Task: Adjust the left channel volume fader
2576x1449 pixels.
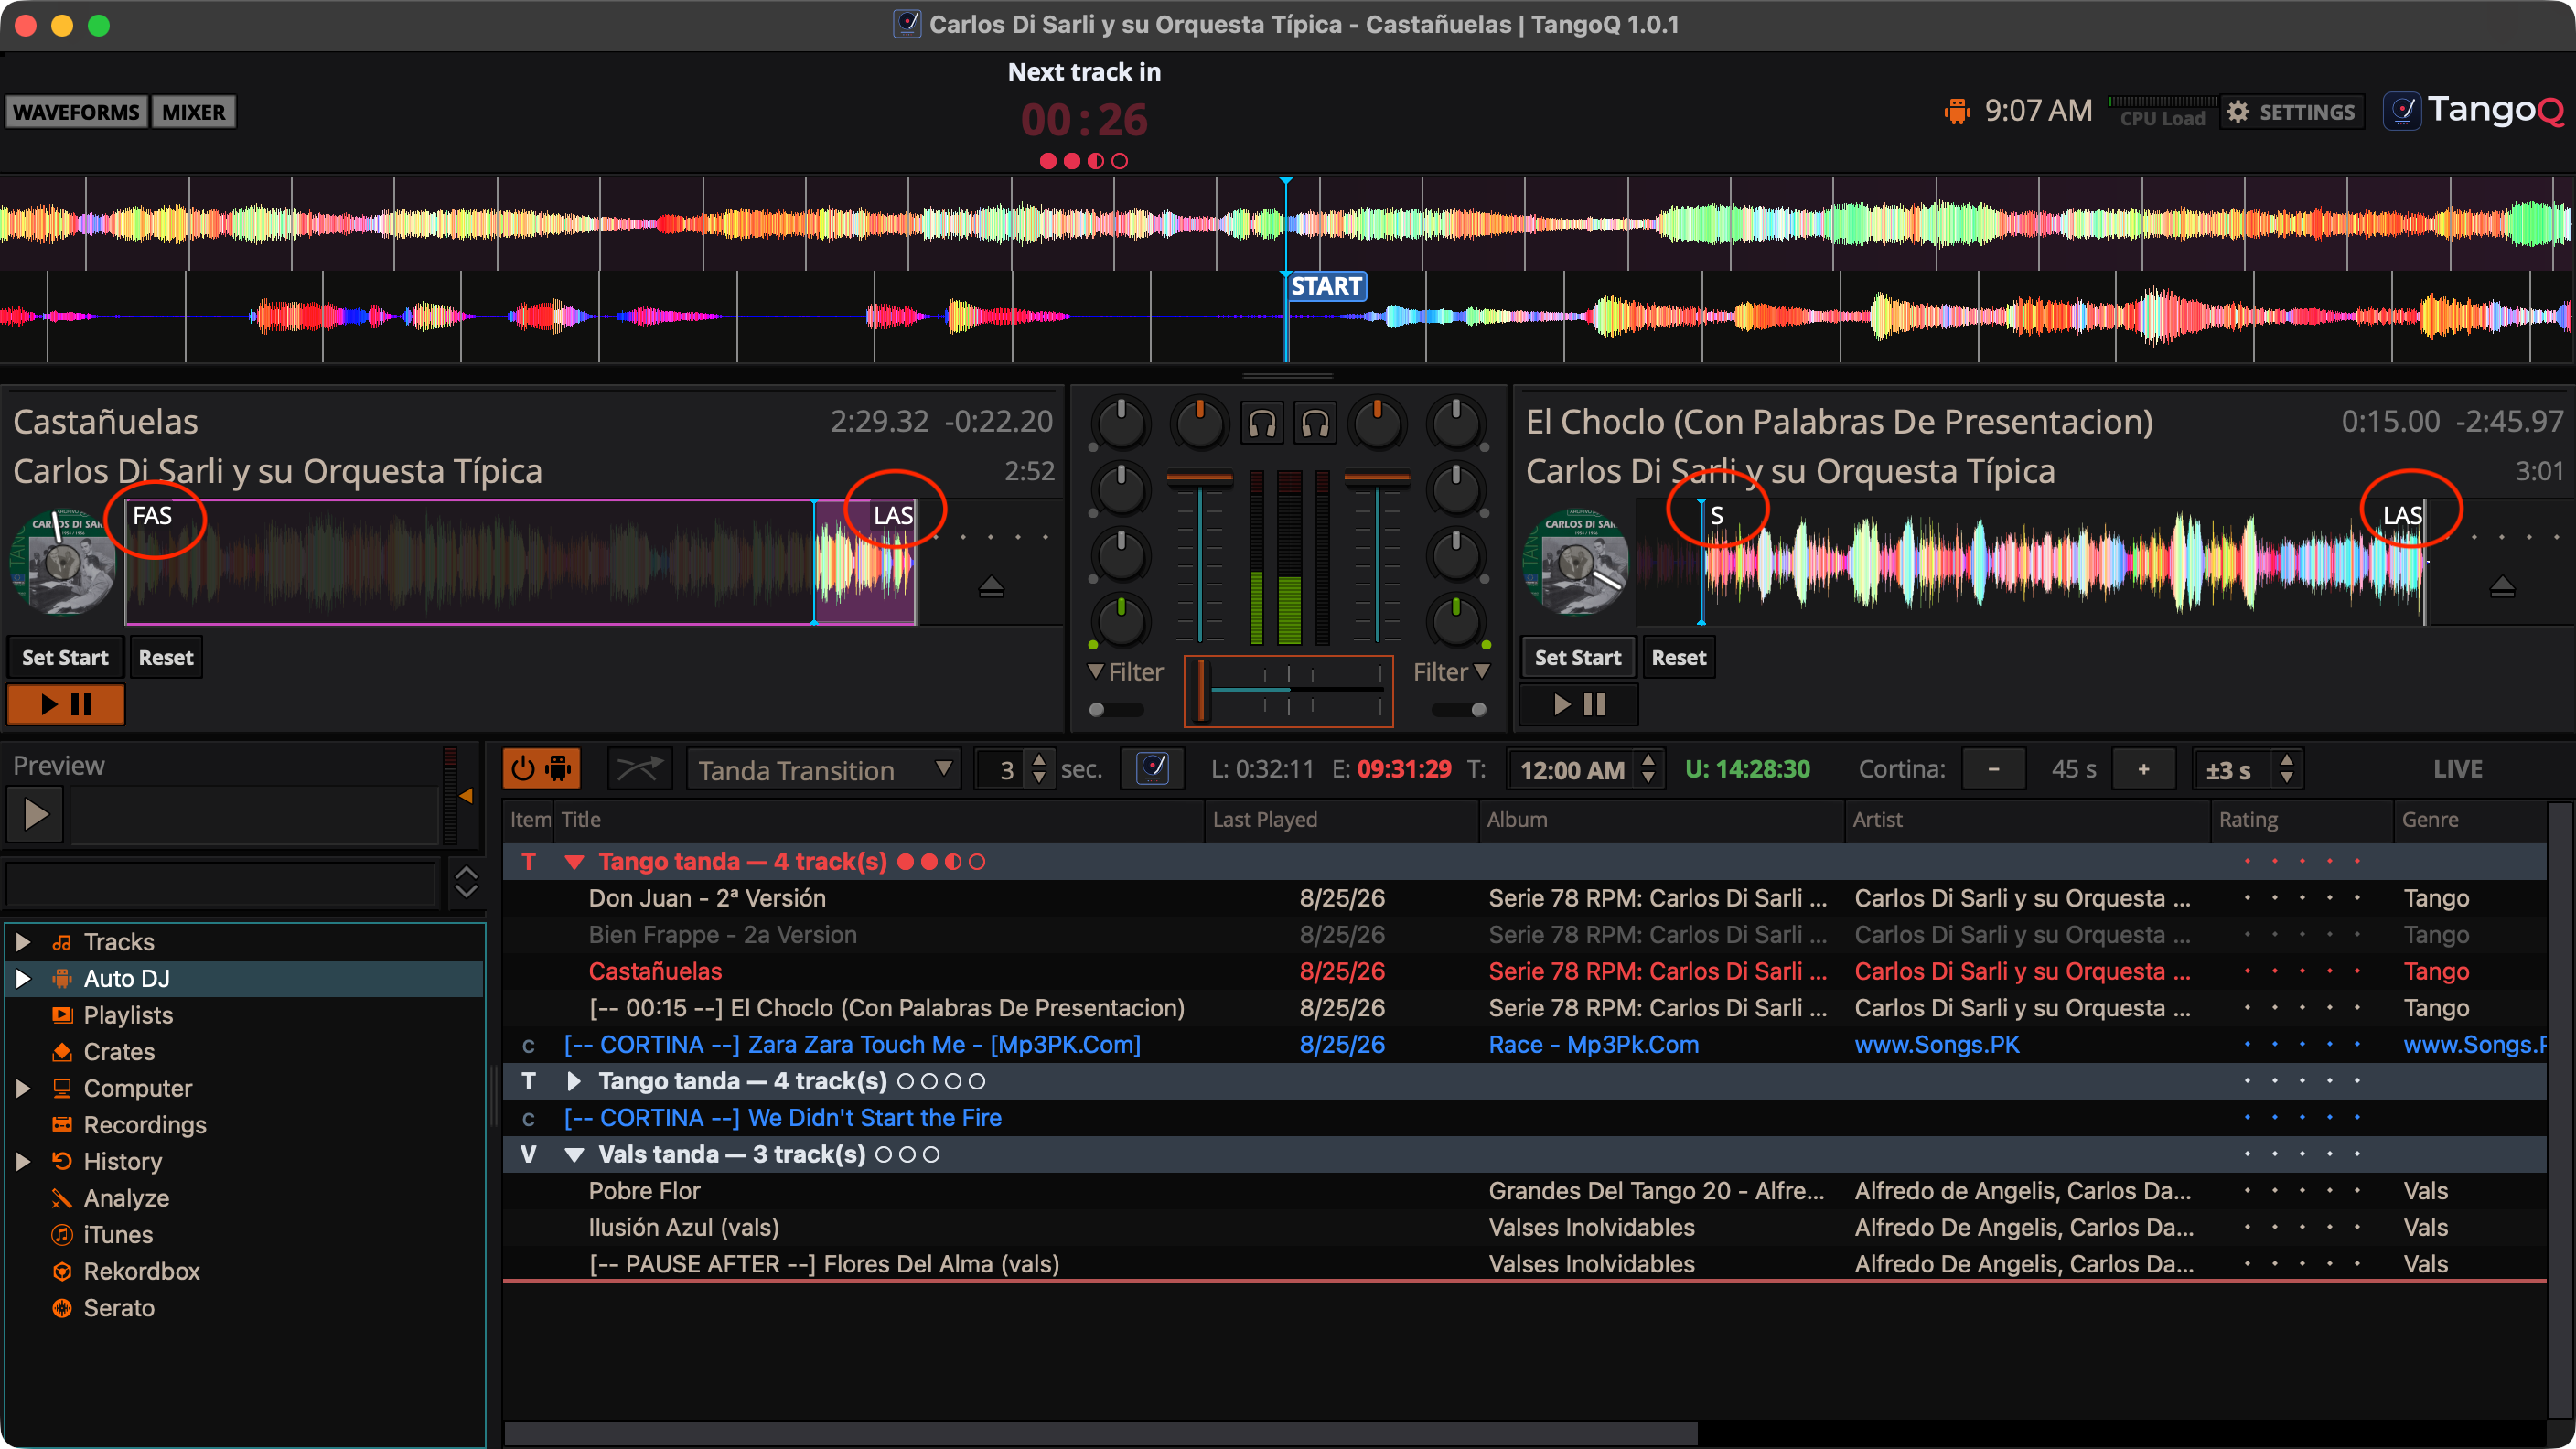Action: pyautogui.click(x=1199, y=556)
